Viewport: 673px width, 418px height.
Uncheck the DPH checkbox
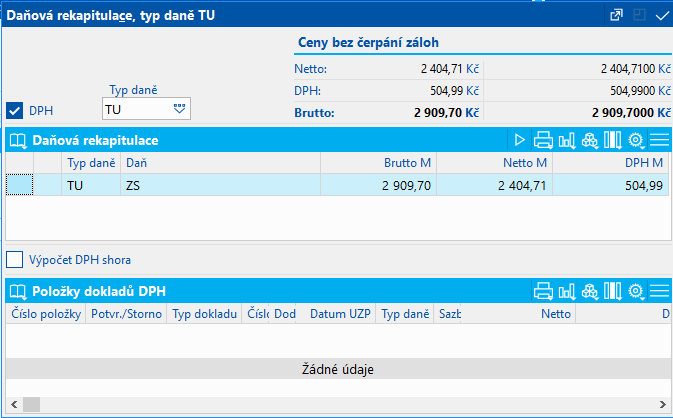point(15,110)
